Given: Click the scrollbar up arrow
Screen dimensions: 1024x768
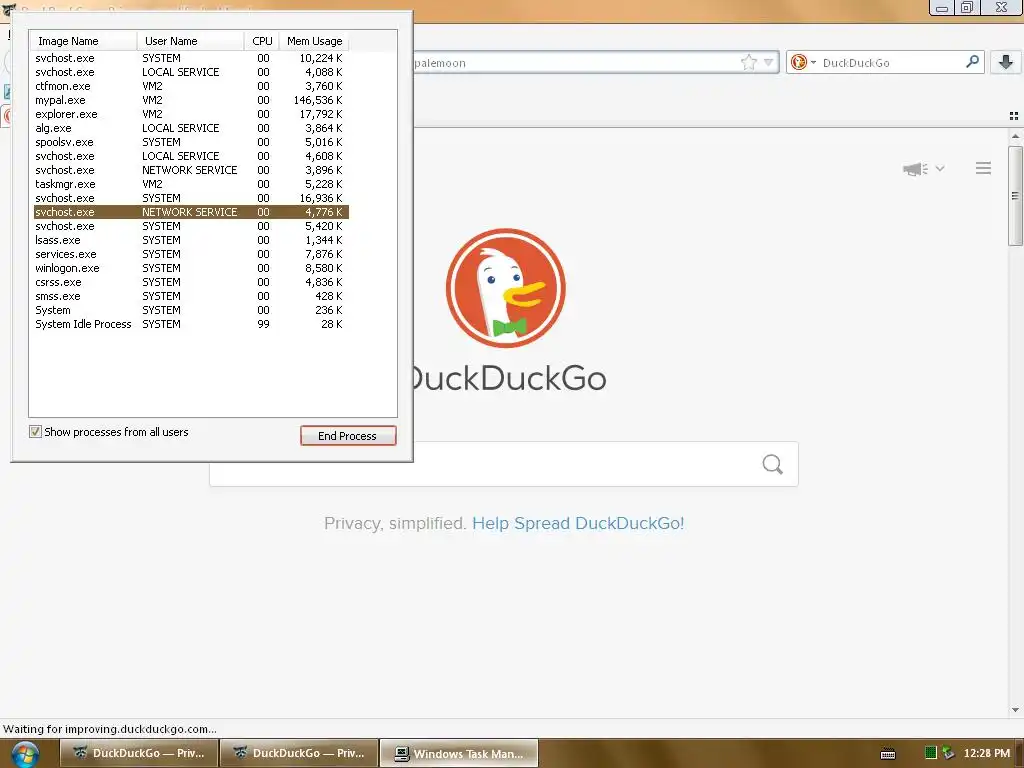Looking at the screenshot, I should tap(1015, 136).
